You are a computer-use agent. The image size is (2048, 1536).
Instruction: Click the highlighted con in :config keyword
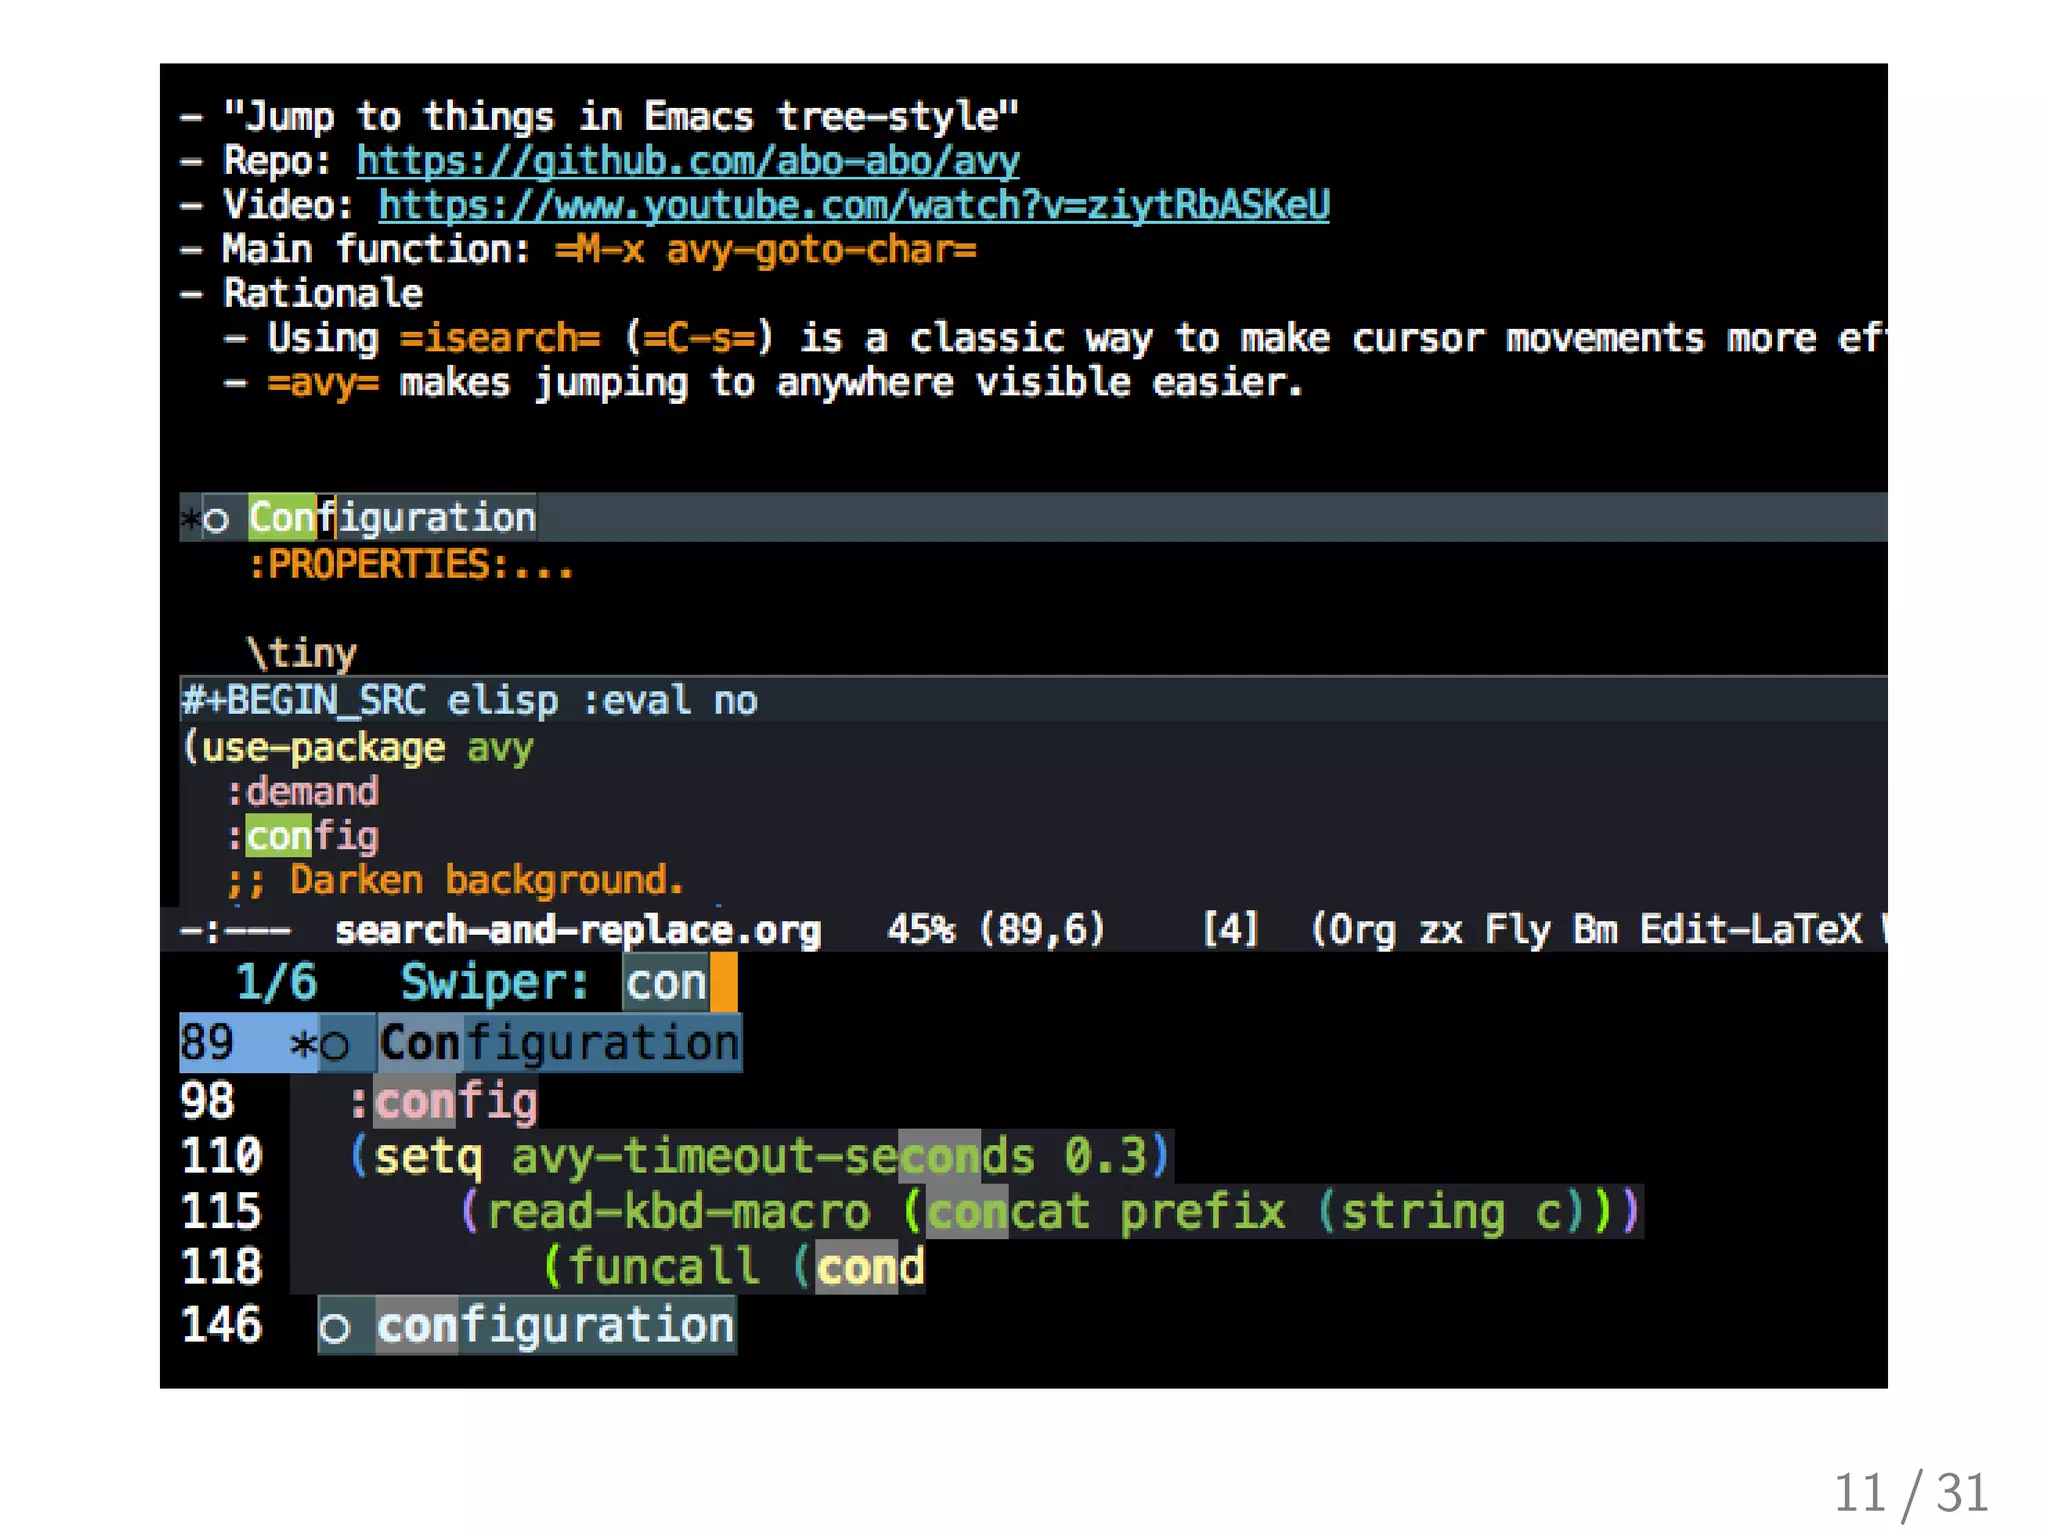pyautogui.click(x=279, y=836)
